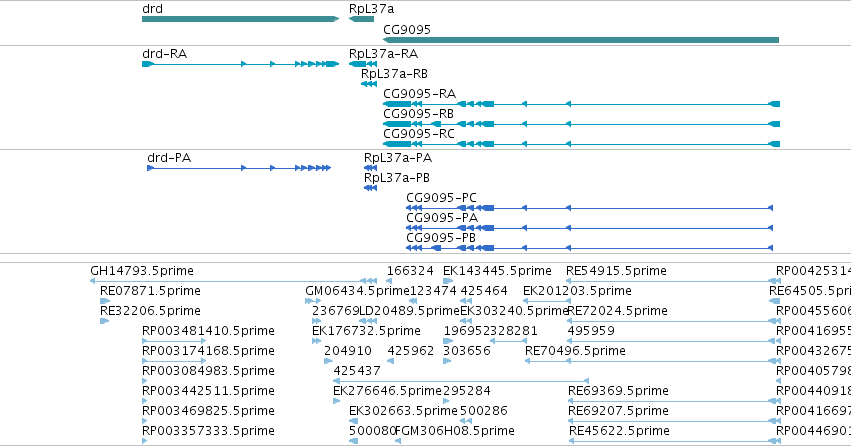Select EST RP003481410.5prime
The width and height of the screenshot is (851, 446).
[x=208, y=331]
